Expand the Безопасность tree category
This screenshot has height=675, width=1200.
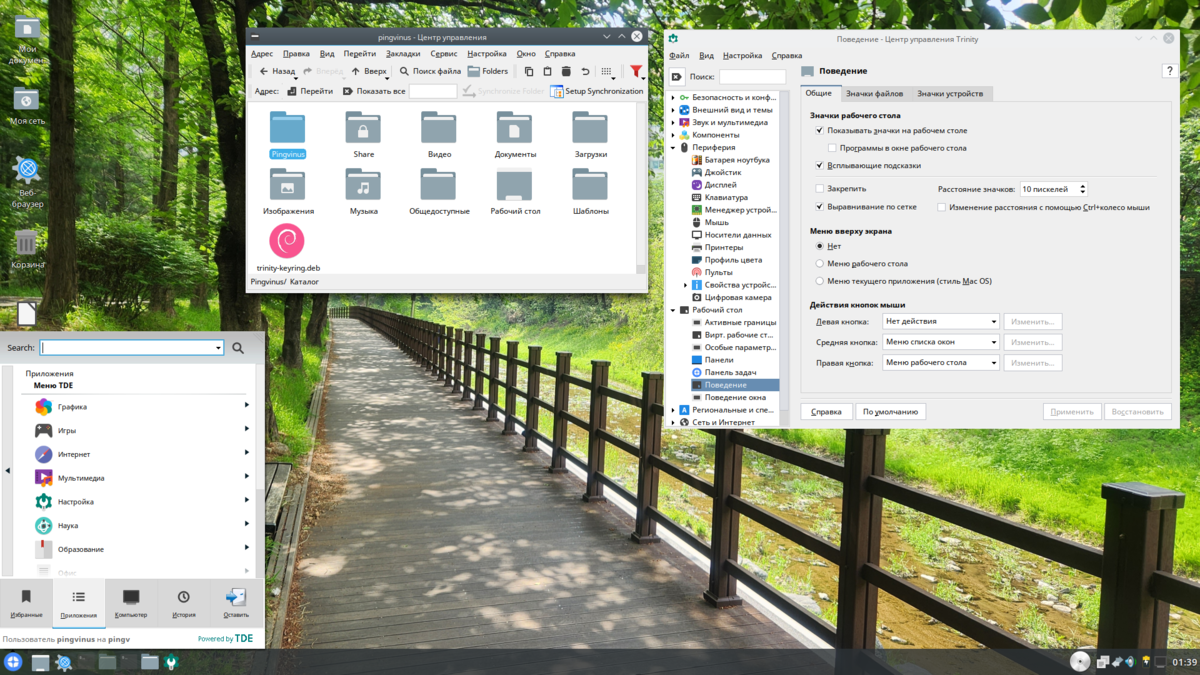tap(673, 98)
